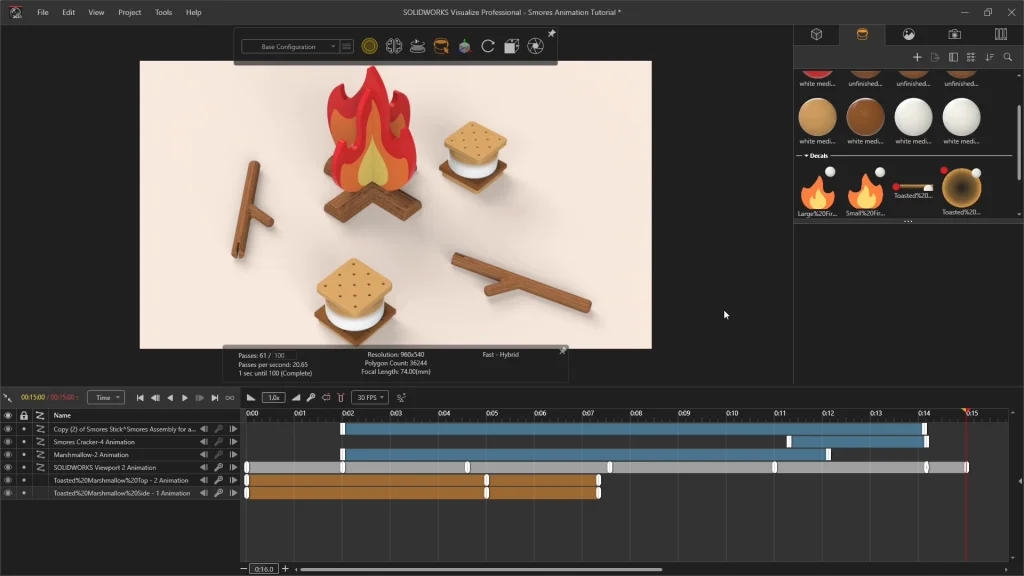Open the Project menu
The image size is (1024, 576).
pyautogui.click(x=129, y=12)
